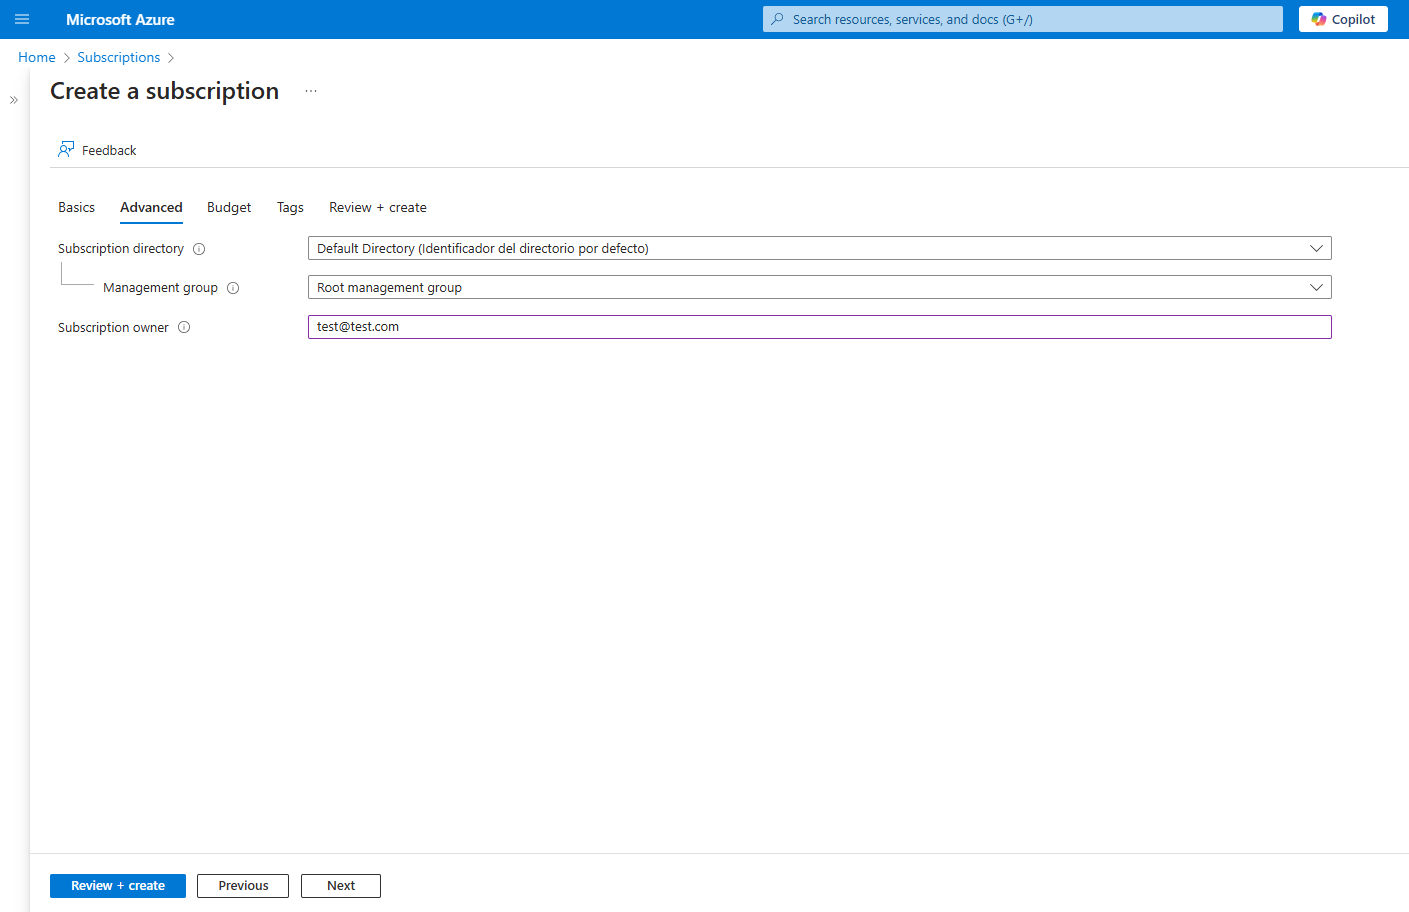
Task: Focus the Subscription owner email field
Action: [x=819, y=327]
